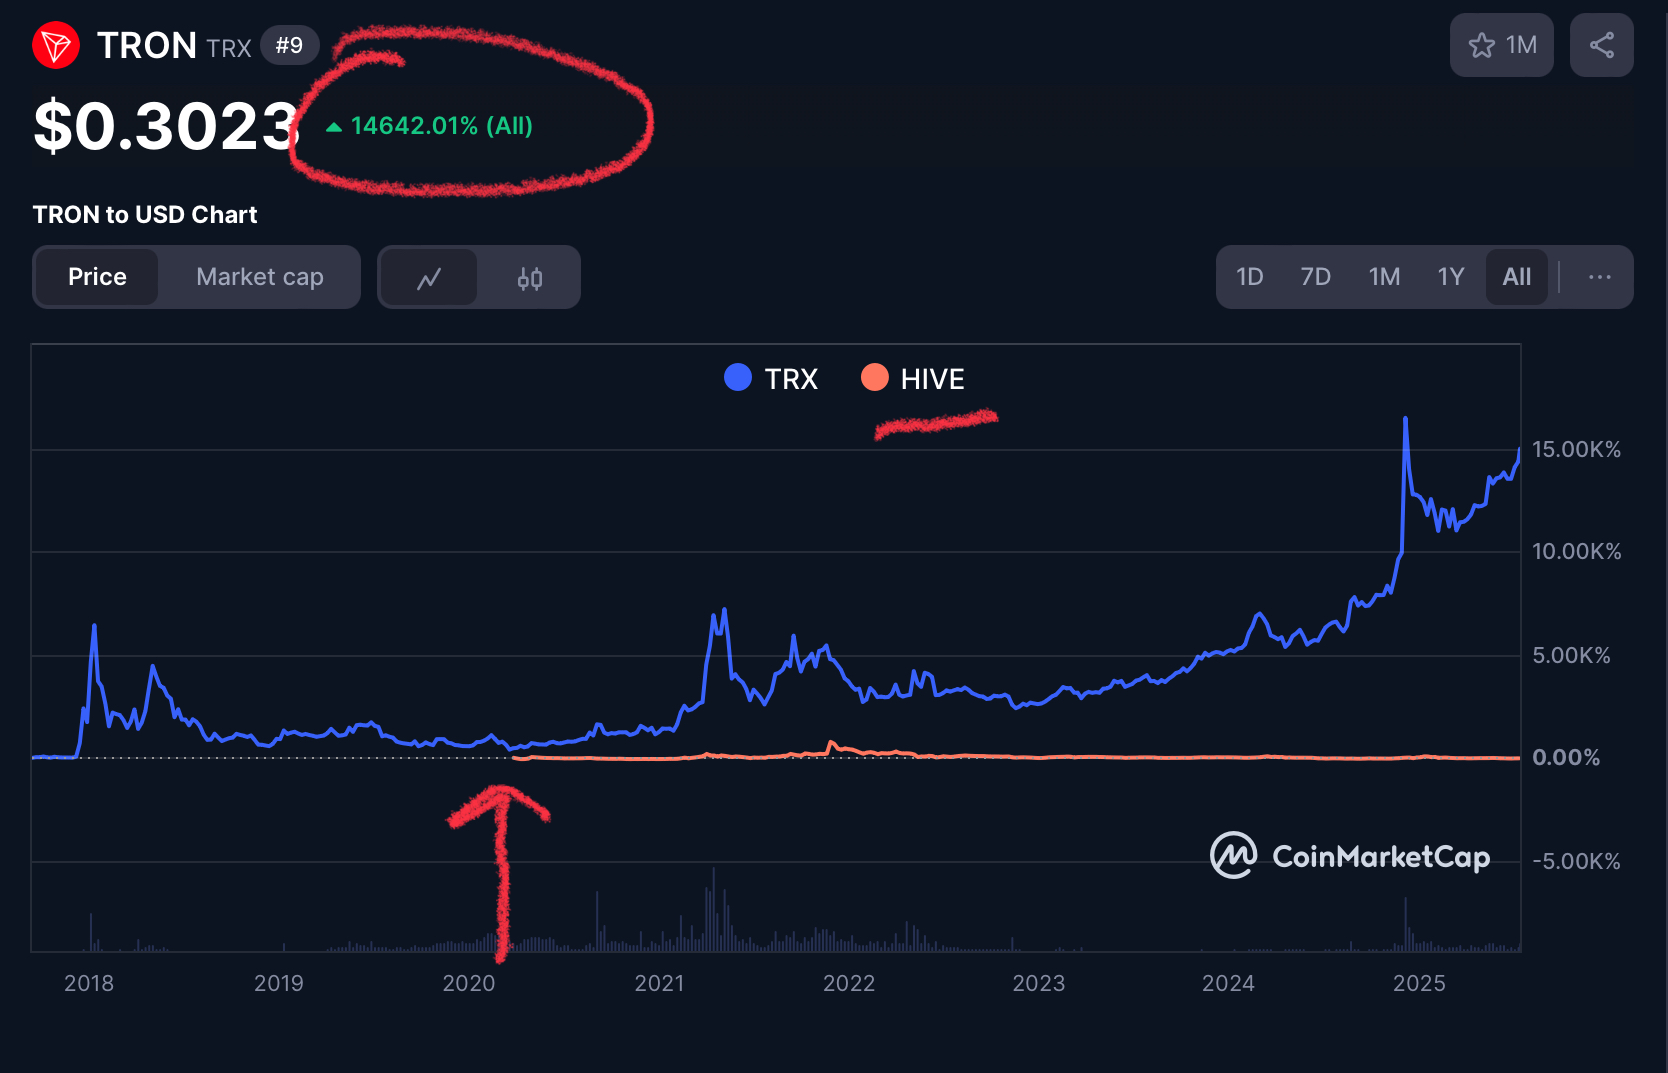This screenshot has height=1073, width=1668.
Task: Switch to candlestick chart icon
Action: 530,278
